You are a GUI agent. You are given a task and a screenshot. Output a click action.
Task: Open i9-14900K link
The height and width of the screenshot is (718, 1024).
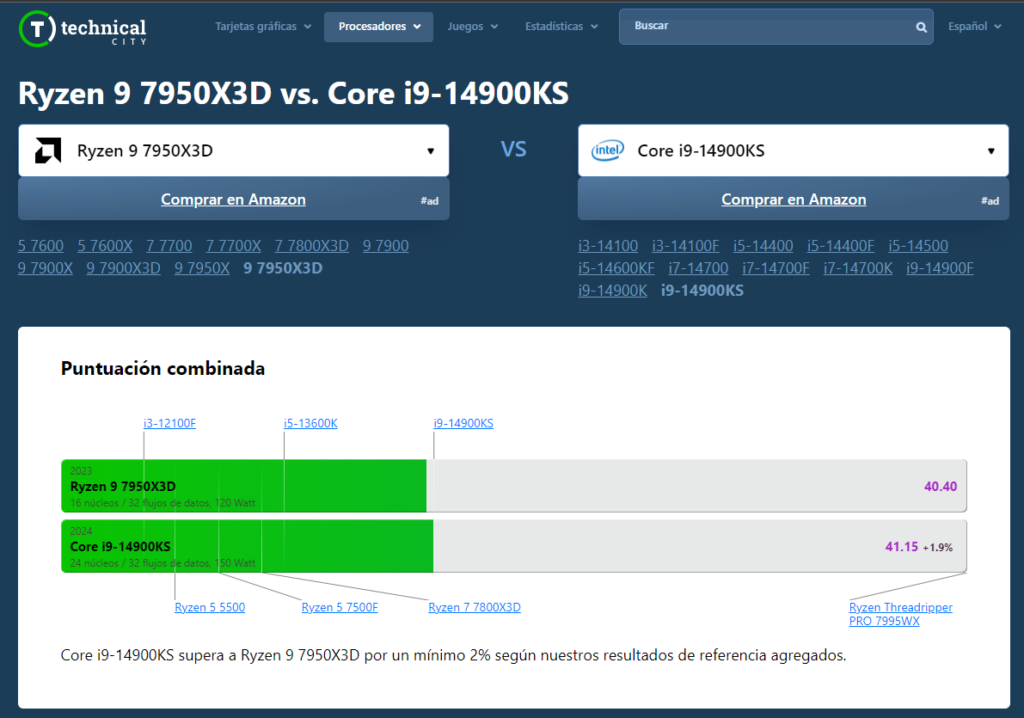613,291
